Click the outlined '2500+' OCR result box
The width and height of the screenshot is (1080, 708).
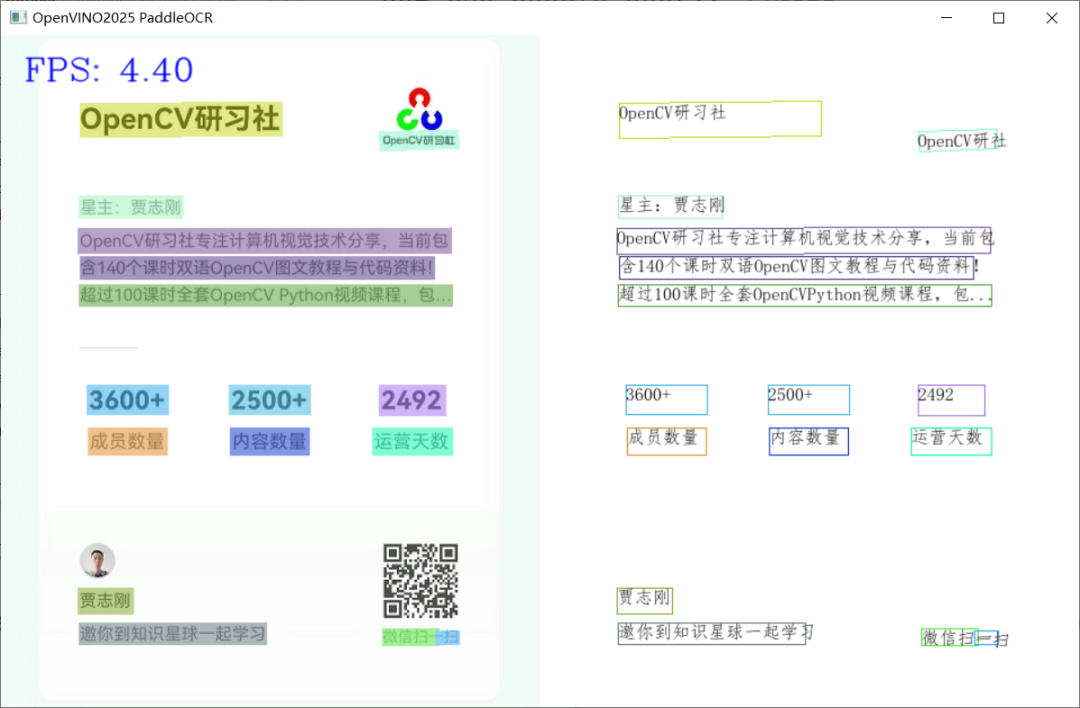click(x=809, y=399)
